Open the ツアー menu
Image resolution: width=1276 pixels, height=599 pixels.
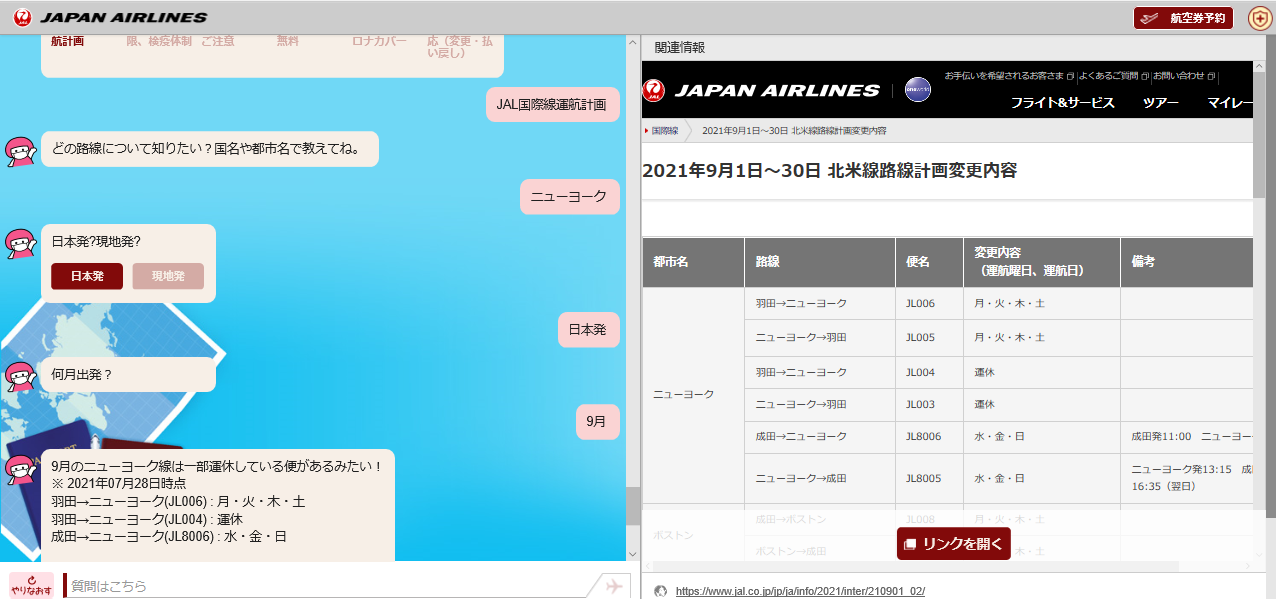pyautogui.click(x=1160, y=103)
